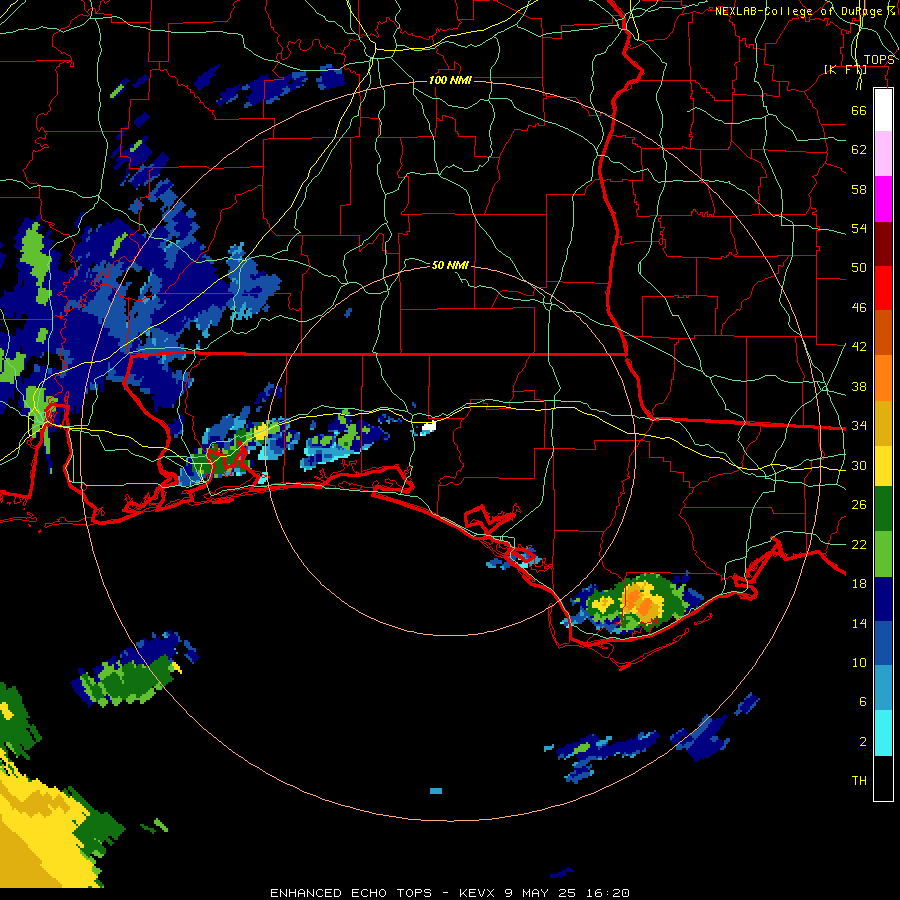The image size is (900, 900).
Task: Click the navy blue swatch near 18
Action: click(883, 599)
